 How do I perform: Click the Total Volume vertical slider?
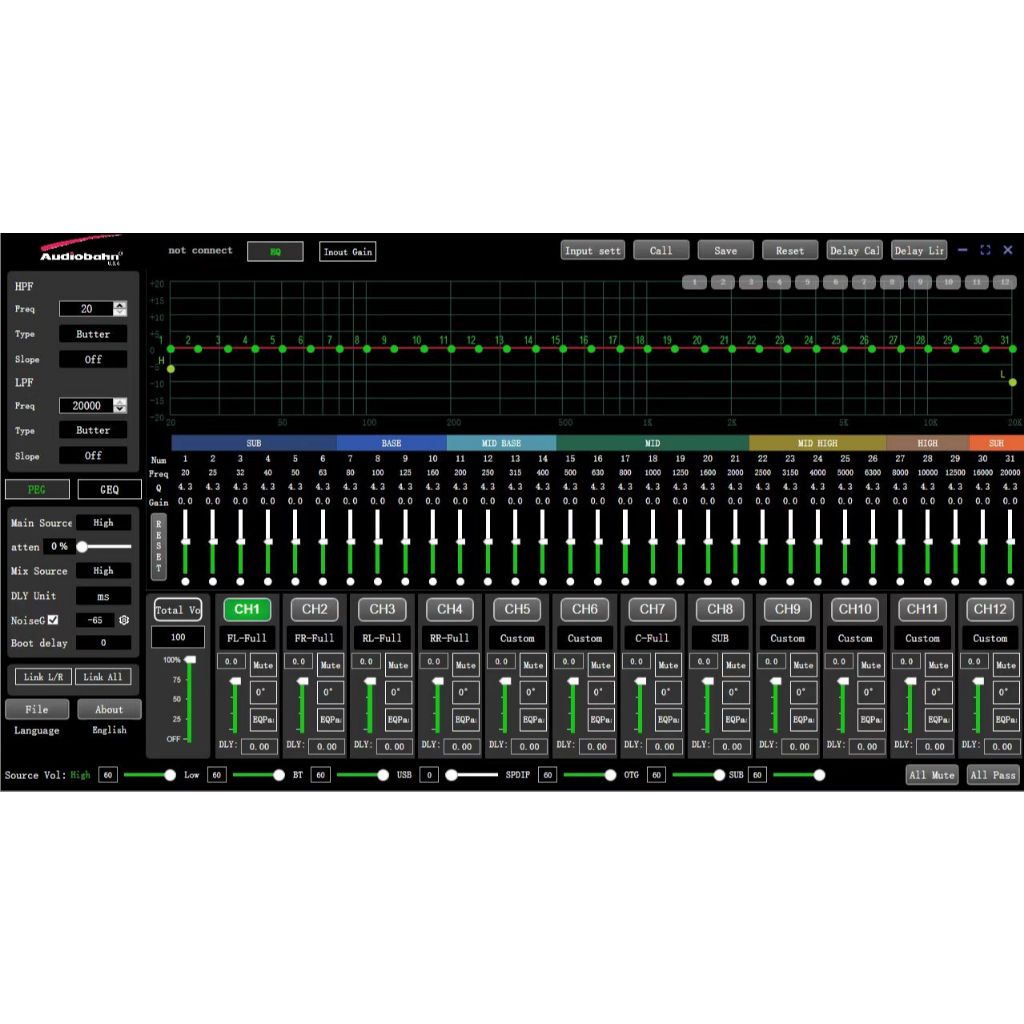(x=188, y=699)
